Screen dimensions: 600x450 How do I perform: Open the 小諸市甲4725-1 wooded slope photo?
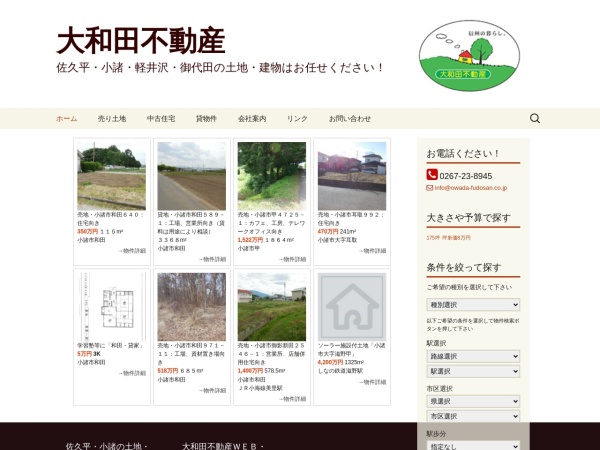click(x=272, y=176)
